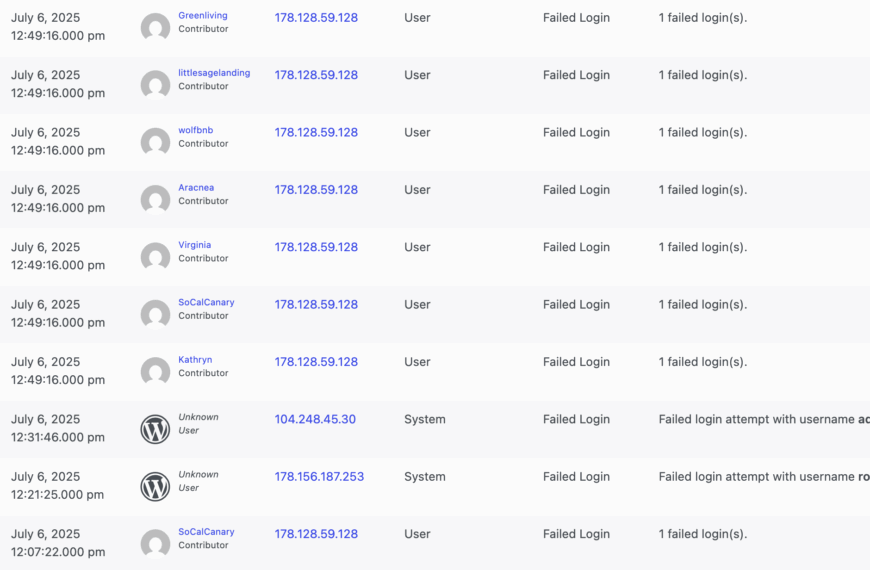870x570 pixels.
Task: Click IP 178.128.59.128 in 12:07:22 row
Action: pyautogui.click(x=316, y=534)
